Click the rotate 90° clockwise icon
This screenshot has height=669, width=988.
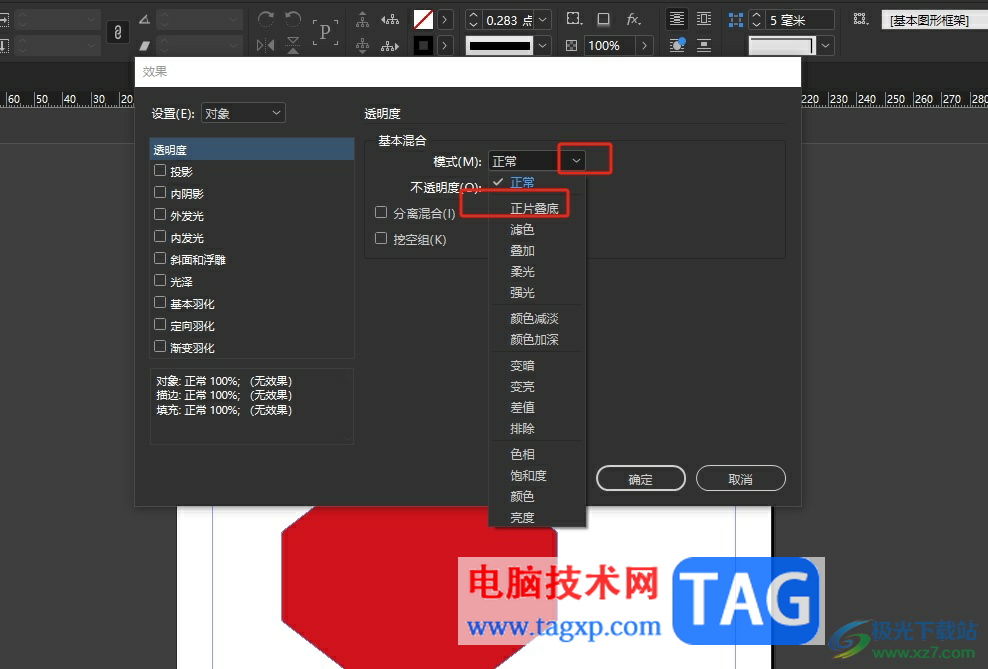click(x=266, y=19)
